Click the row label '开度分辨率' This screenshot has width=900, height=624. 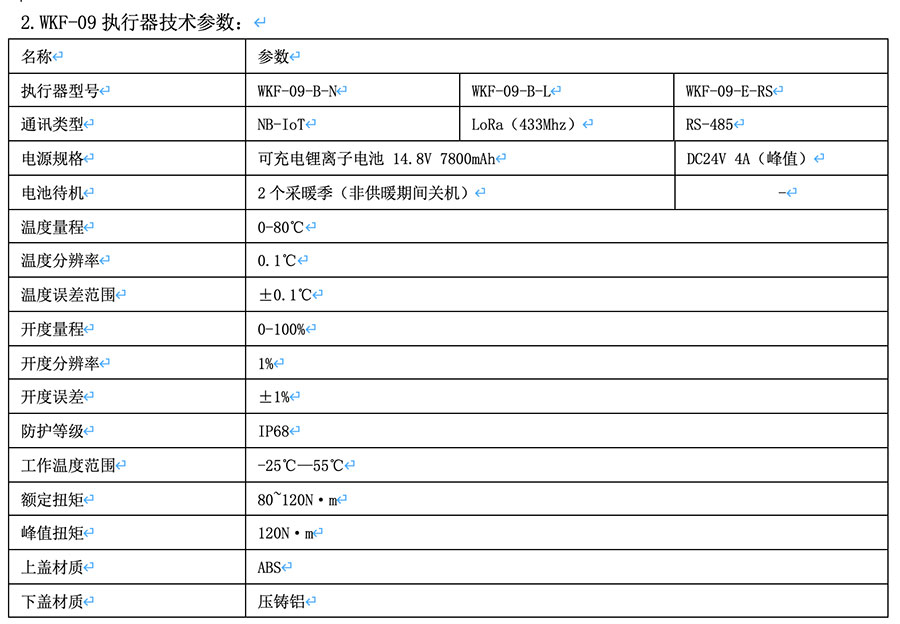60,363
